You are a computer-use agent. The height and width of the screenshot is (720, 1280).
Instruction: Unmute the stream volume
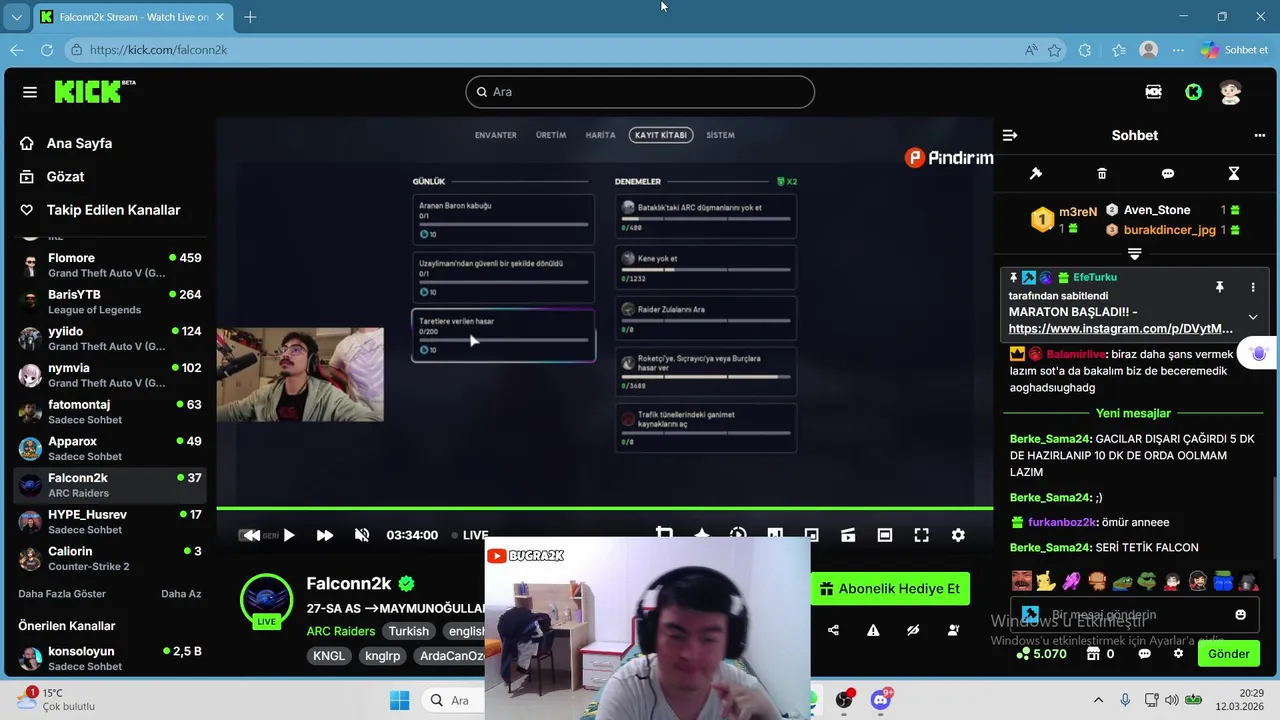click(362, 535)
